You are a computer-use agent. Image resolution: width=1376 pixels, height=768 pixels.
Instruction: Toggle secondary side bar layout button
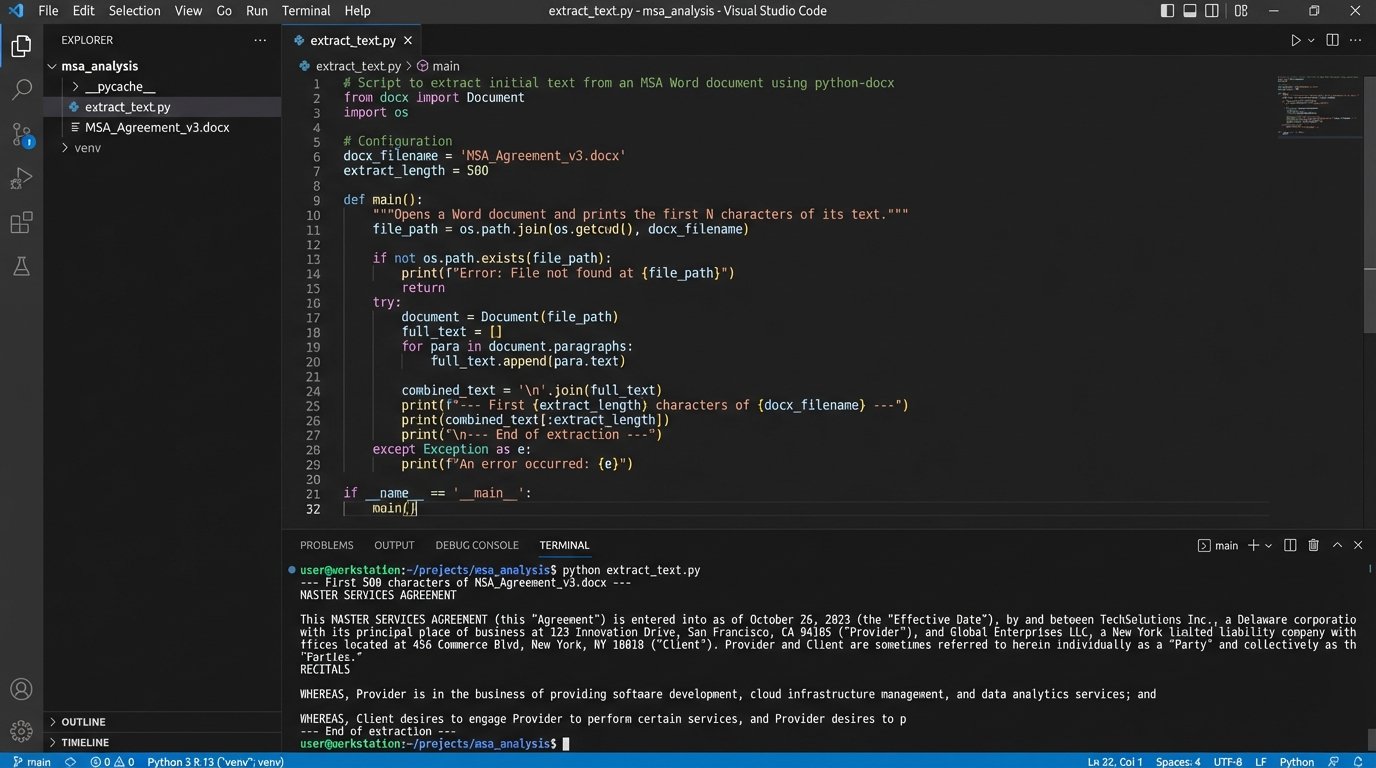(1212, 11)
